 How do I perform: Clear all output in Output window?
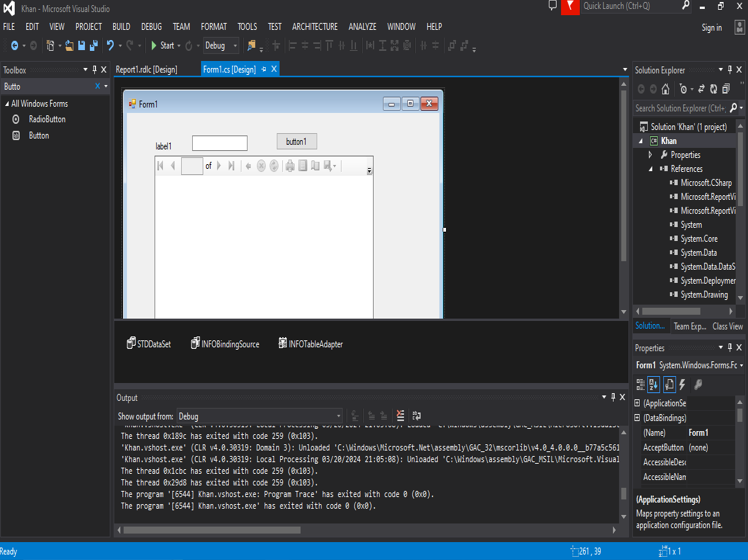pos(400,415)
